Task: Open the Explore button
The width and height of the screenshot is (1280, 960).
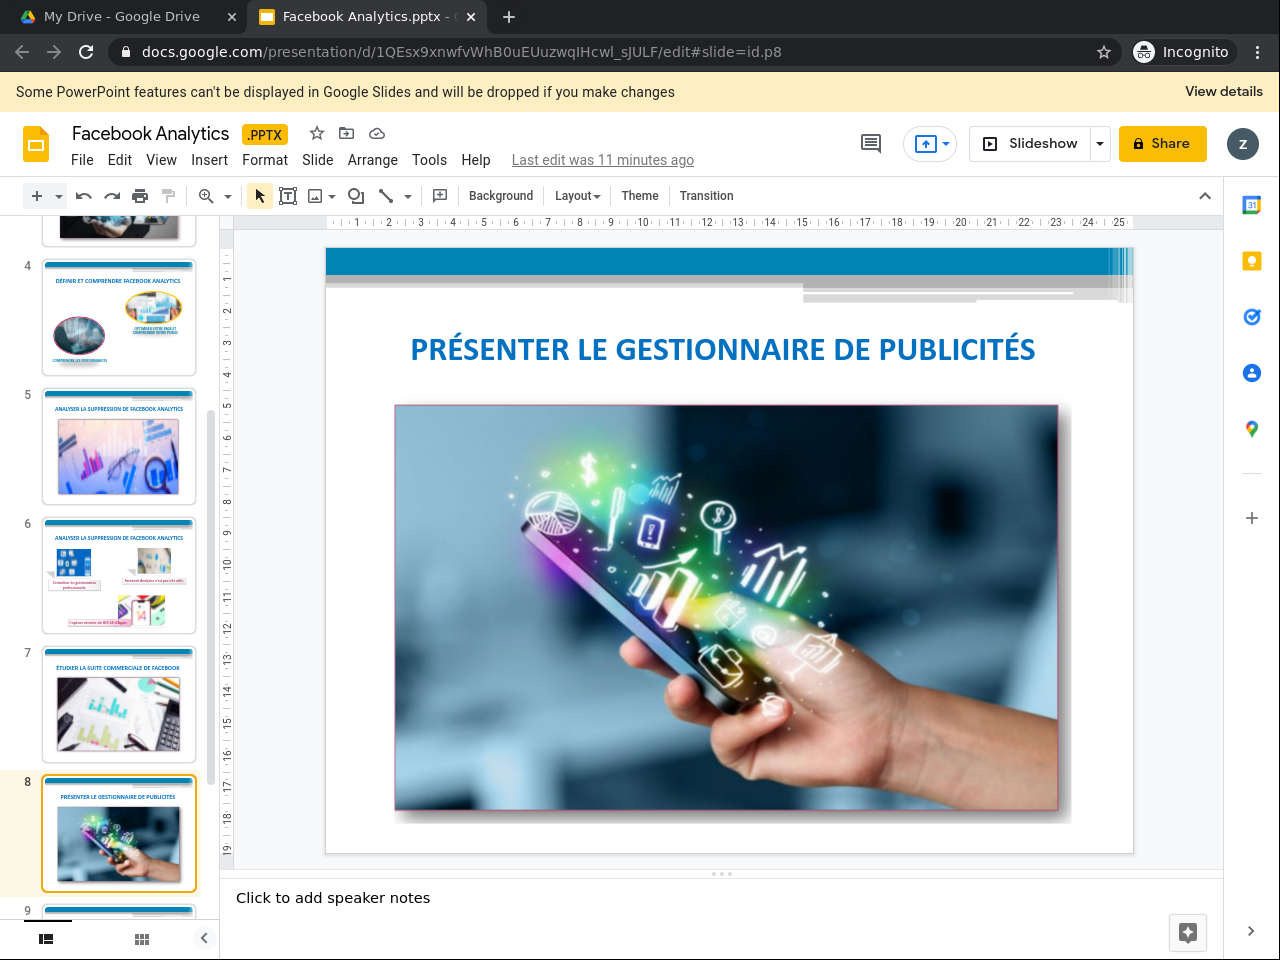Action: coord(1188,933)
